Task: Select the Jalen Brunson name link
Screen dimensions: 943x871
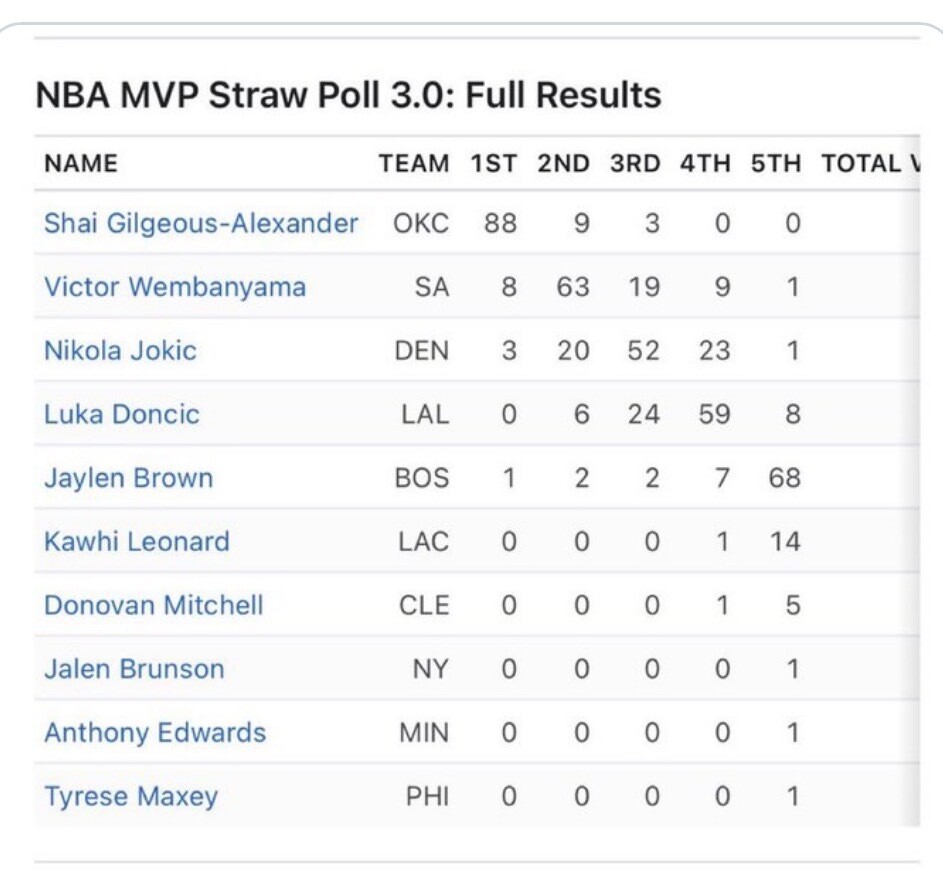Action: tap(134, 669)
